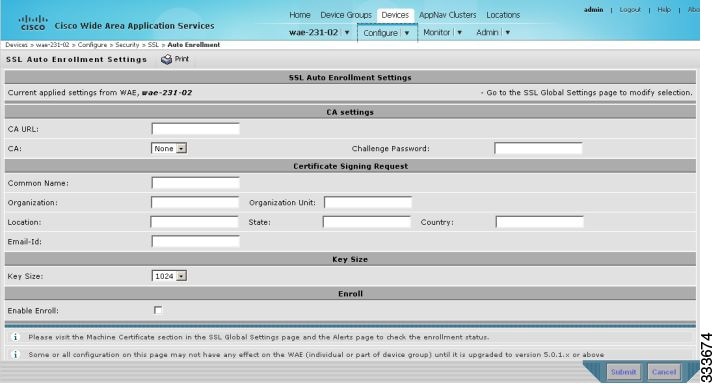The width and height of the screenshot is (716, 384).
Task: Select the Devices tab
Action: tap(395, 15)
